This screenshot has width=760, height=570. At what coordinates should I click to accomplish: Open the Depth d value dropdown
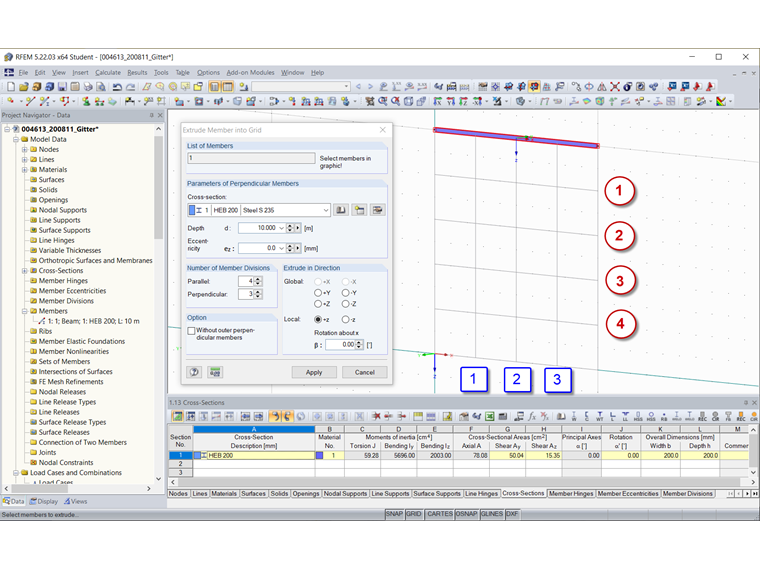pyautogui.click(x=281, y=228)
